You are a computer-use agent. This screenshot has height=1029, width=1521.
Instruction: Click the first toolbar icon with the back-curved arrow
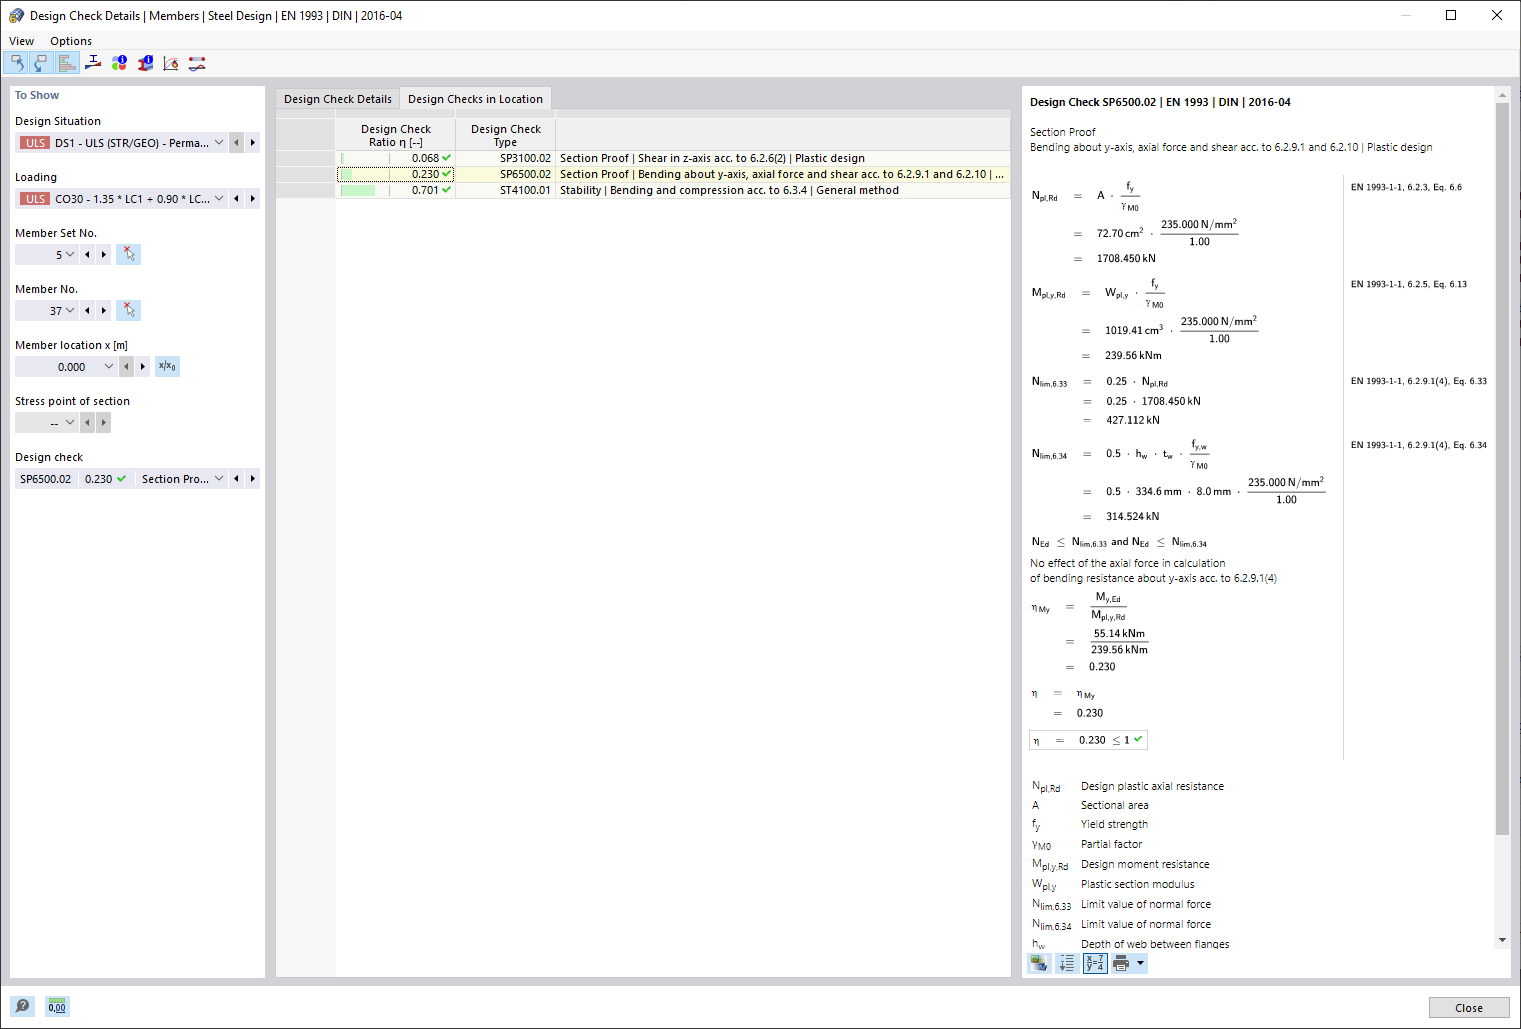(x=16, y=63)
